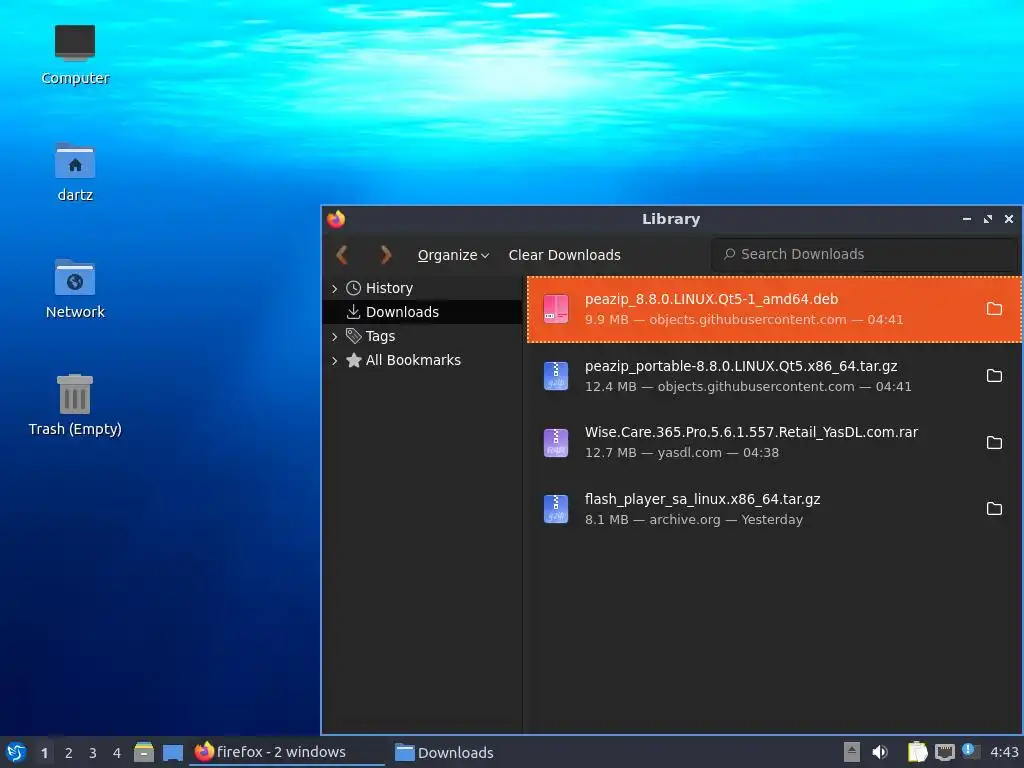Select peazip_8.8.0.LINUX.Qt5-1_amd64.deb download name
This screenshot has height=768, width=1024.
pos(711,299)
